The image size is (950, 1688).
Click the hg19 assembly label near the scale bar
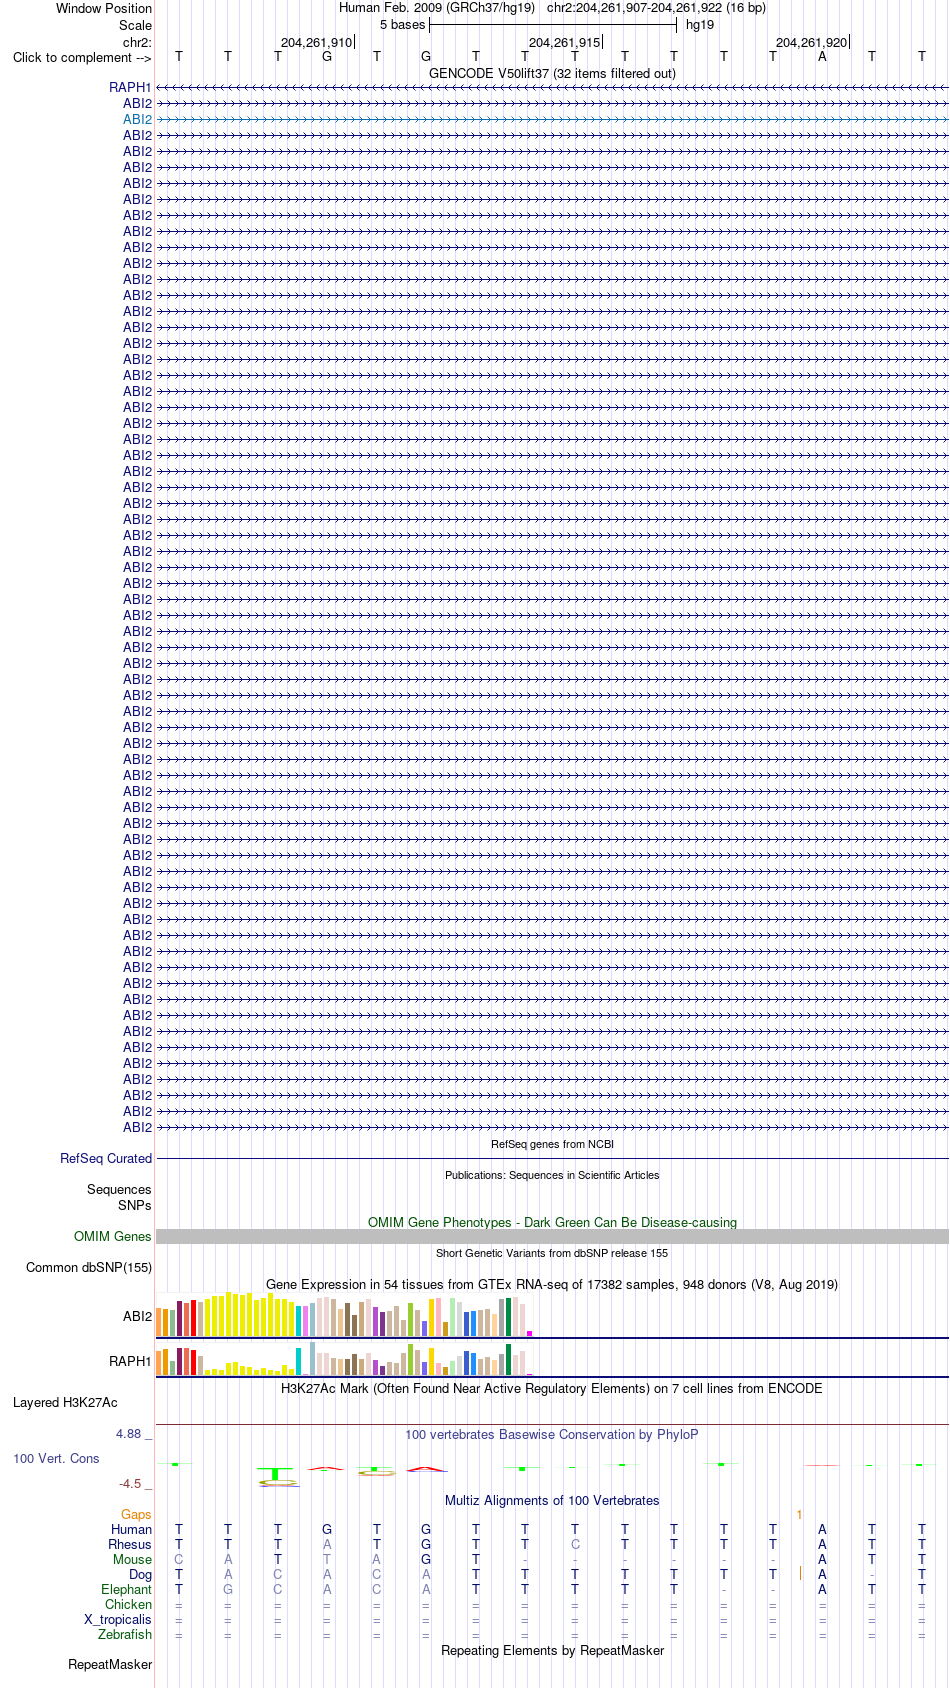700,25
